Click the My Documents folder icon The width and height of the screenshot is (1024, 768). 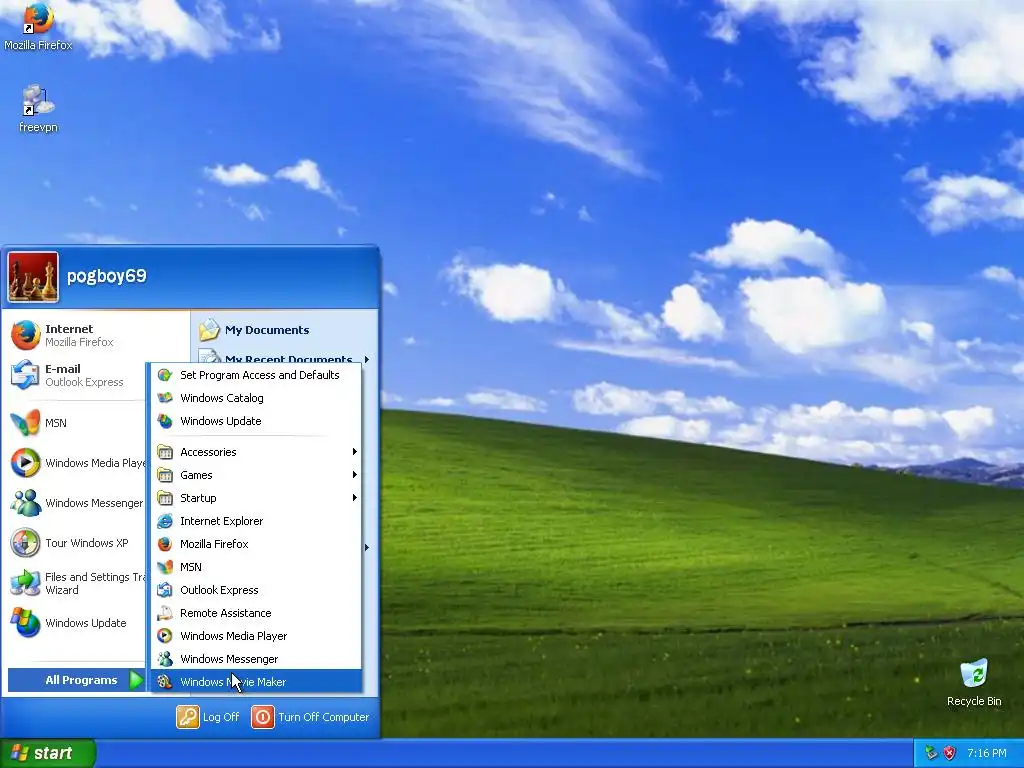coord(209,330)
